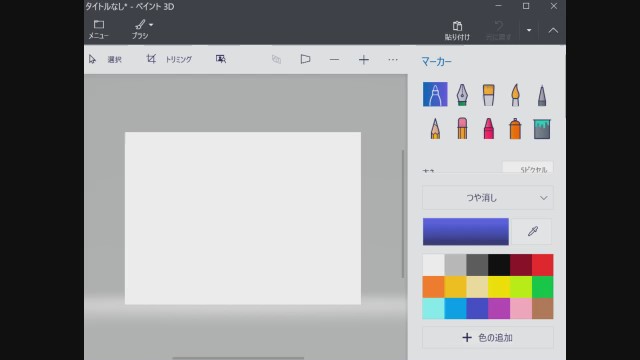Viewport: 640px width, 360px height.
Task: Zoom out with minus button
Action: pos(334,60)
